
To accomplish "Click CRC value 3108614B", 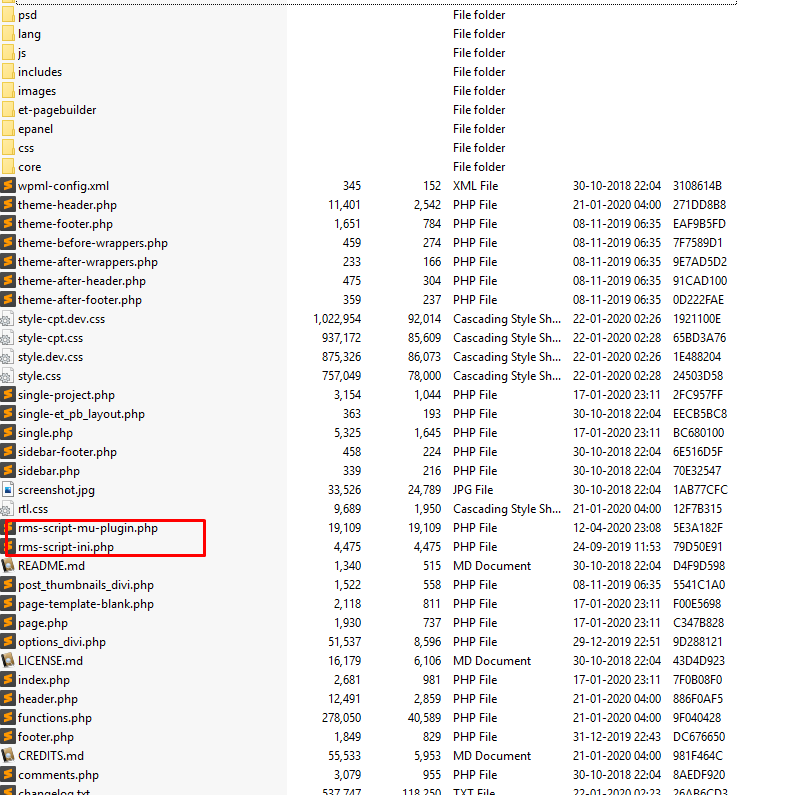I will 697,186.
